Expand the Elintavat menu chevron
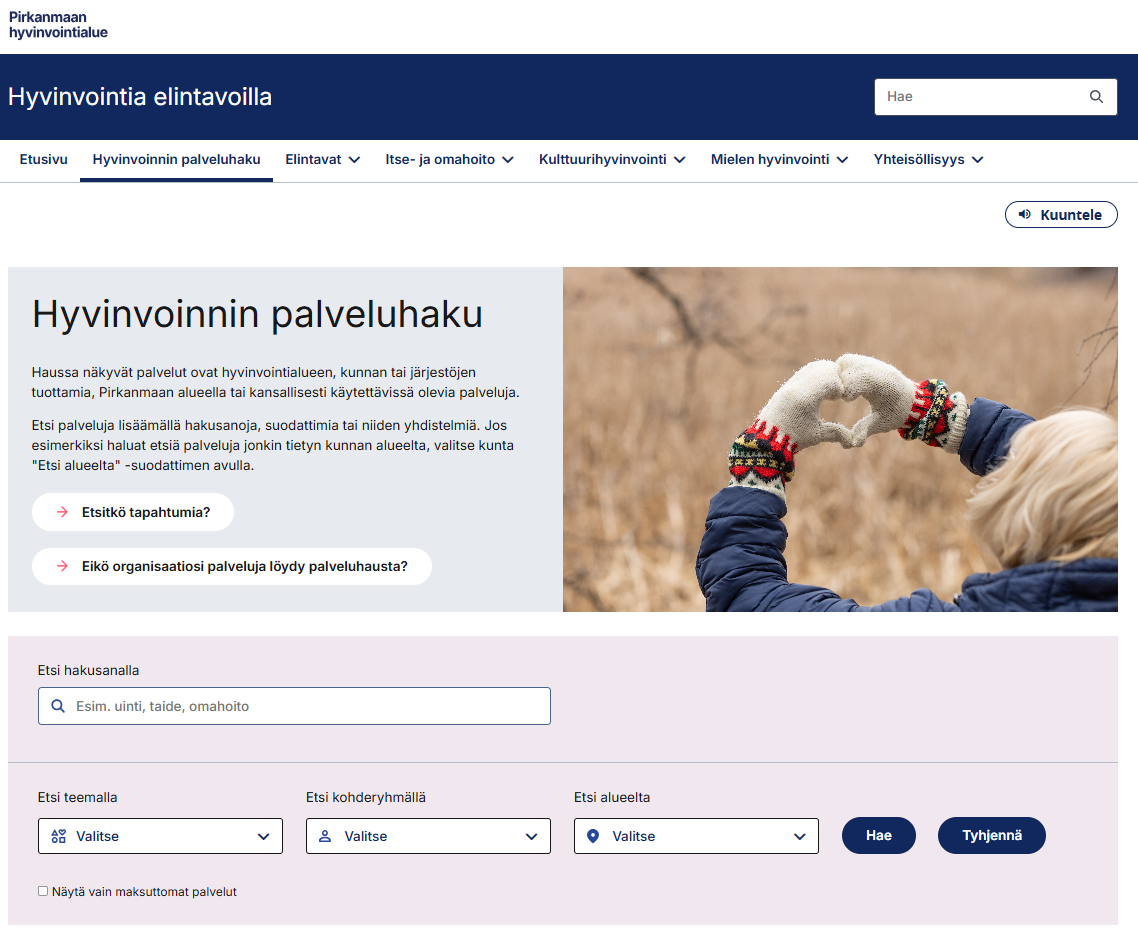 (354, 160)
